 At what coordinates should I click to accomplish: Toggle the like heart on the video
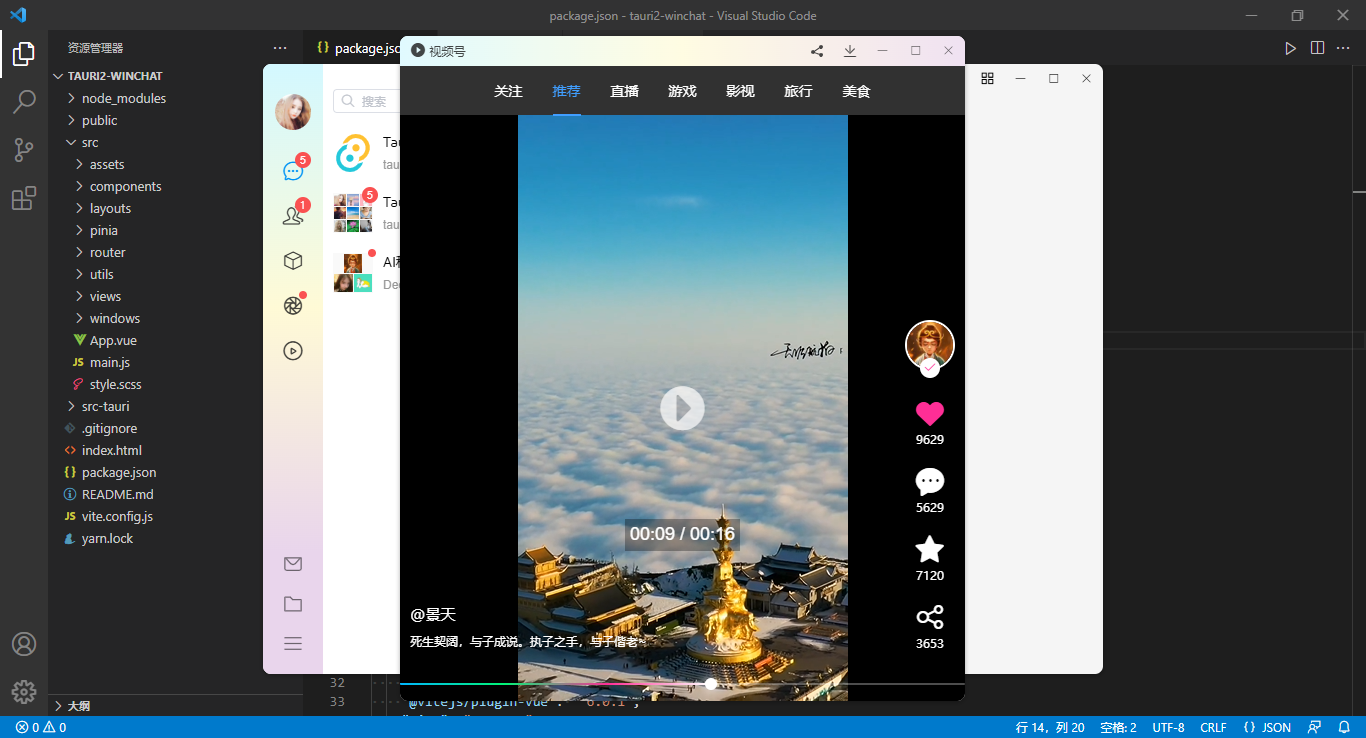[x=929, y=413]
